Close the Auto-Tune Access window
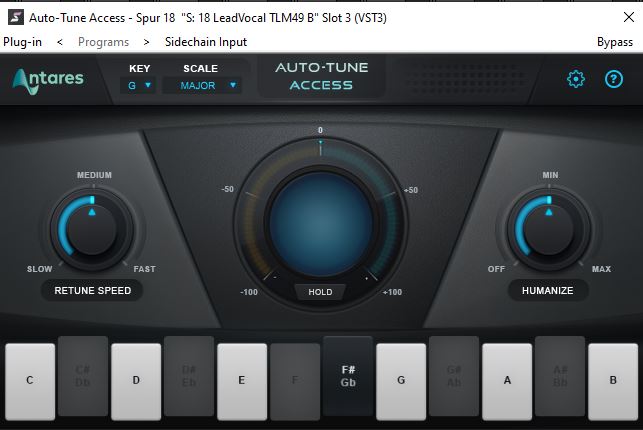Image resolution: width=643 pixels, height=430 pixels. pos(629,17)
